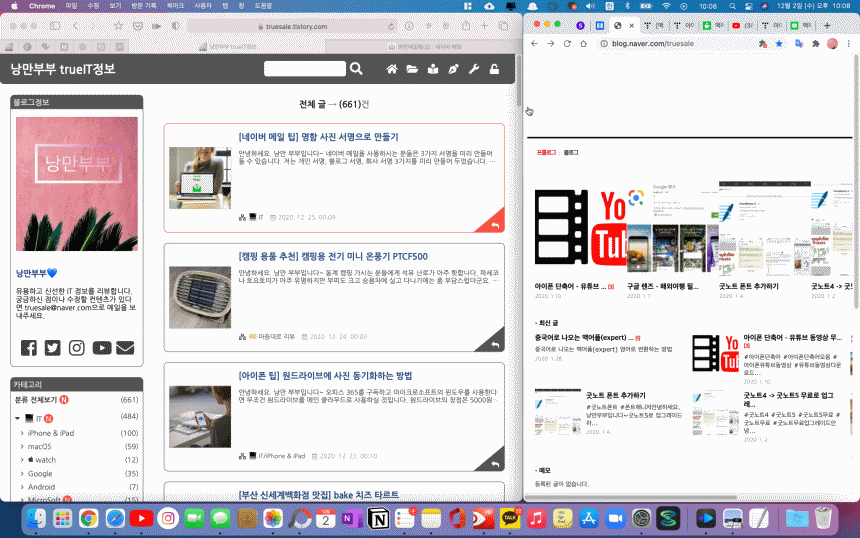860x538 pixels.
Task: Click the Safari address bar truesale.tistory.com
Action: point(292,26)
